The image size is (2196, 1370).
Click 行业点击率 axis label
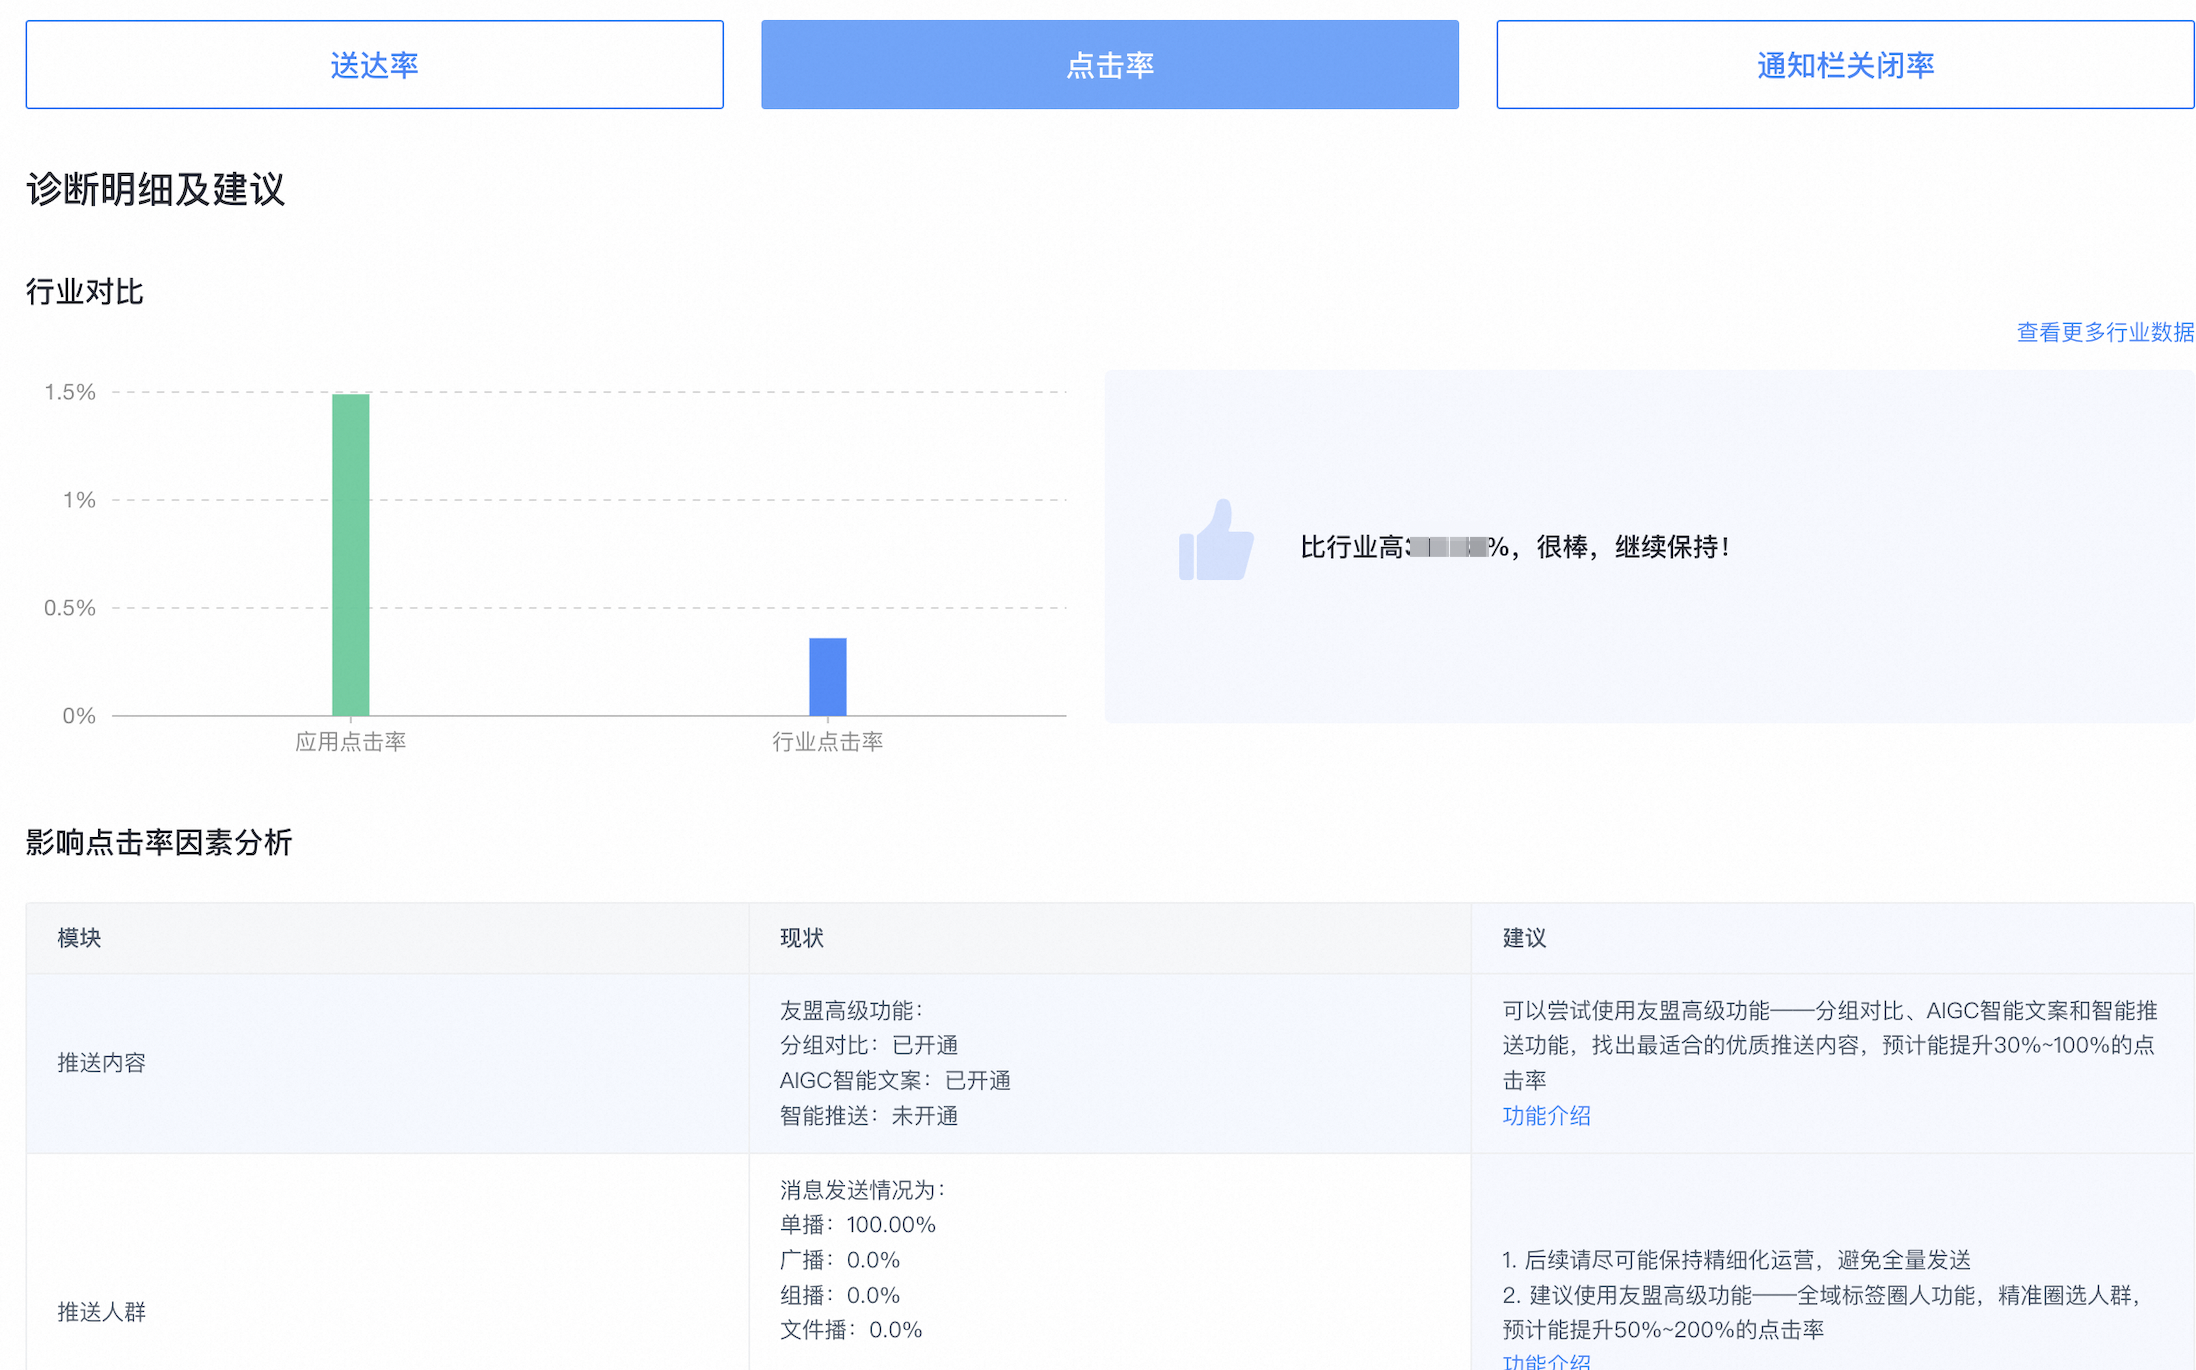[x=828, y=742]
